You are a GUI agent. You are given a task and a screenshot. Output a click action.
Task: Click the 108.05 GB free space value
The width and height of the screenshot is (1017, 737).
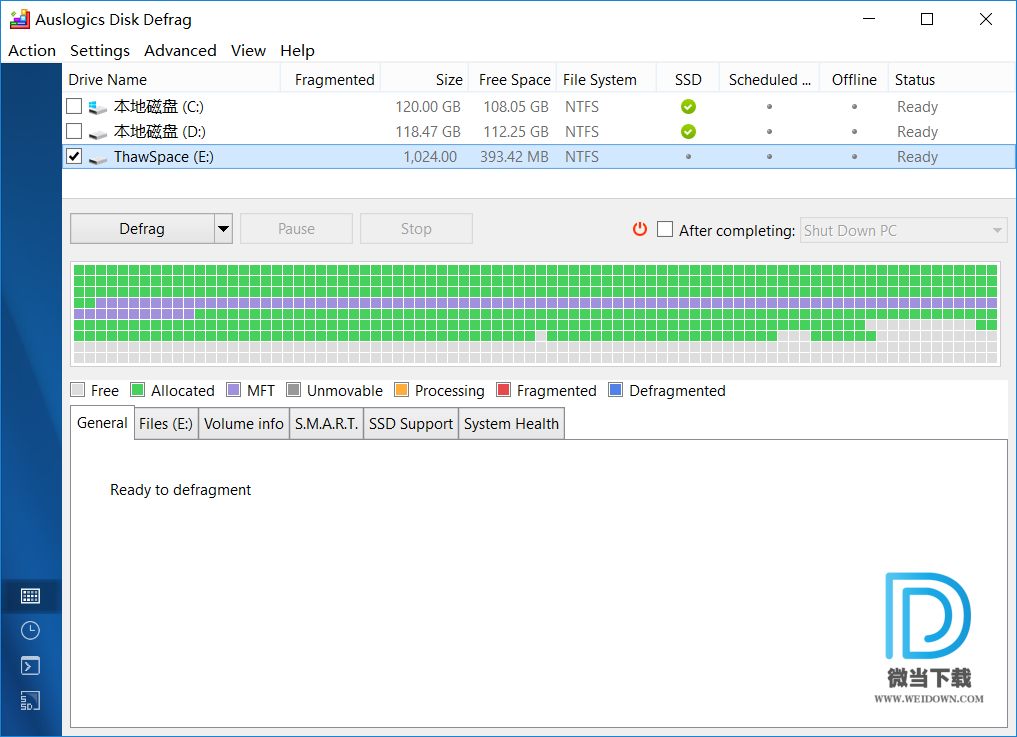(516, 106)
